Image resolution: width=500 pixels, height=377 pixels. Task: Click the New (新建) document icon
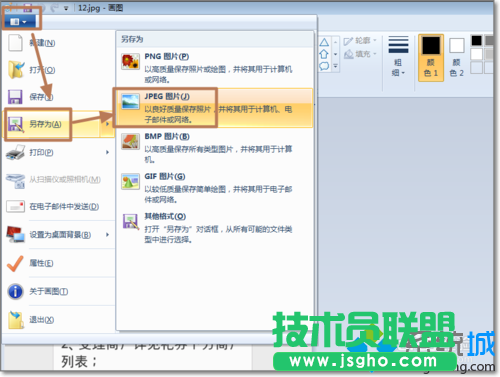[x=15, y=43]
